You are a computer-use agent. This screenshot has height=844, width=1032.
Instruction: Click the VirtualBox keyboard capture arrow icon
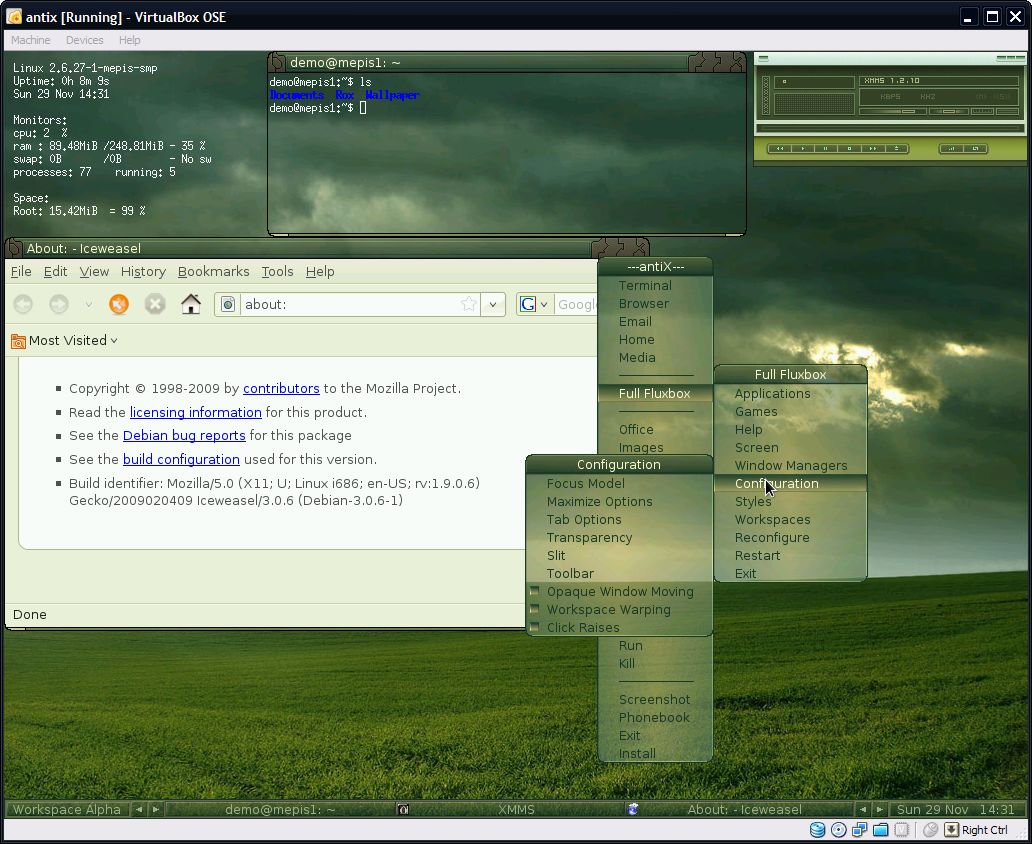952,830
